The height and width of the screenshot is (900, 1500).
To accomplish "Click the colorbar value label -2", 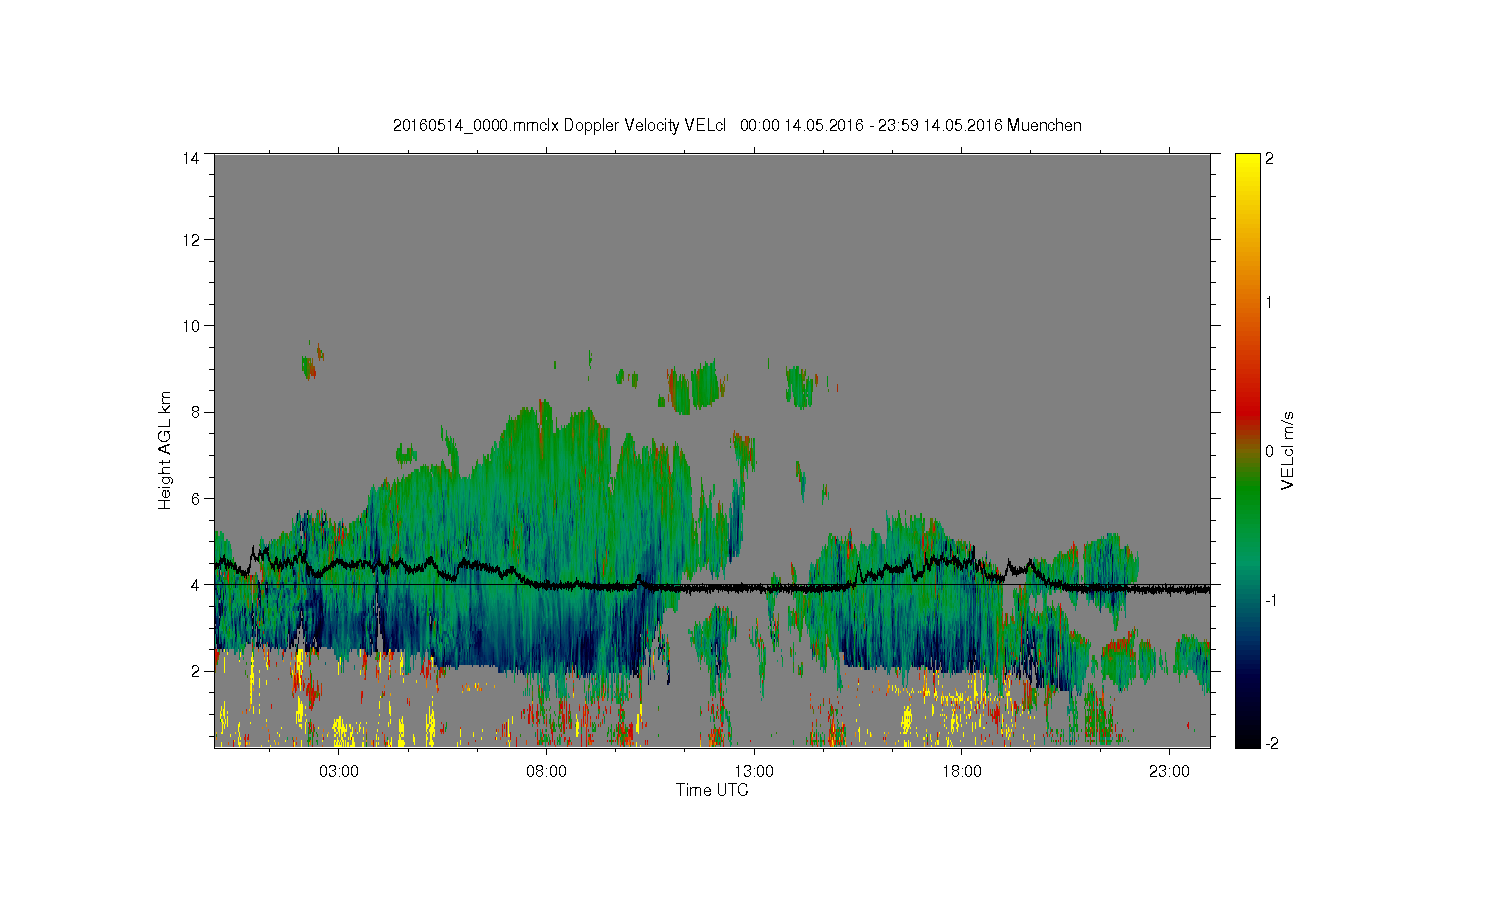I will click(1271, 744).
